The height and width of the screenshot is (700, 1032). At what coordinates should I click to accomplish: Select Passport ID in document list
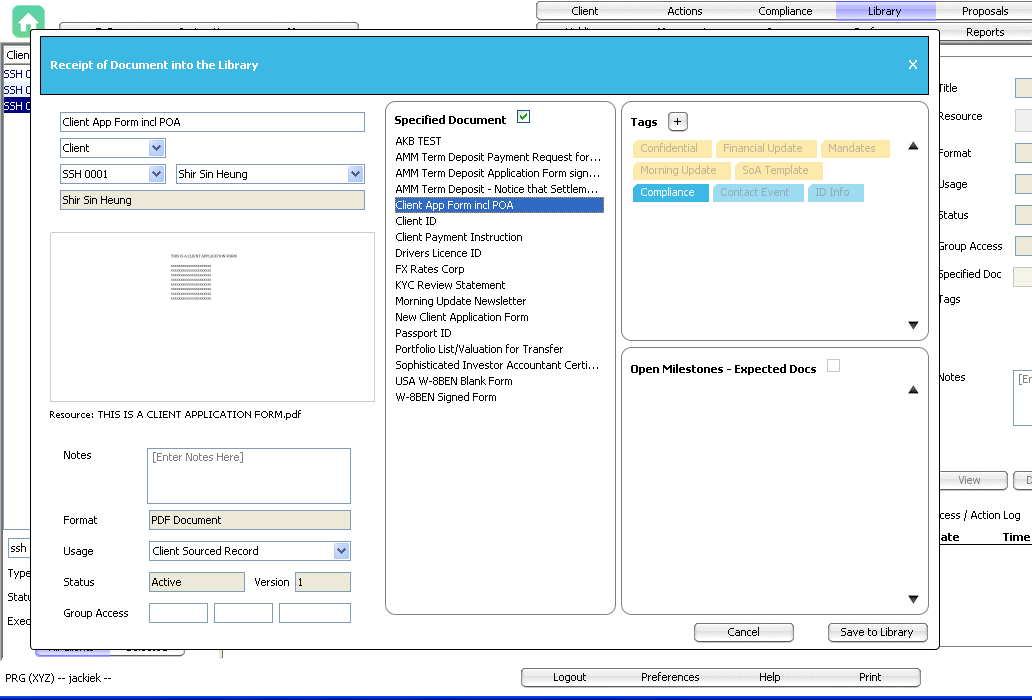[x=423, y=333]
